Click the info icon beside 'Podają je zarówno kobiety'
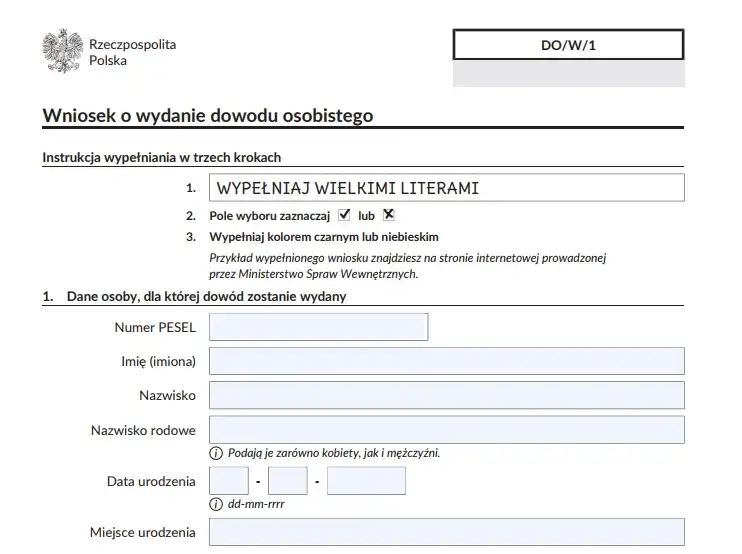Screen dimensions: 742x554 216,453
